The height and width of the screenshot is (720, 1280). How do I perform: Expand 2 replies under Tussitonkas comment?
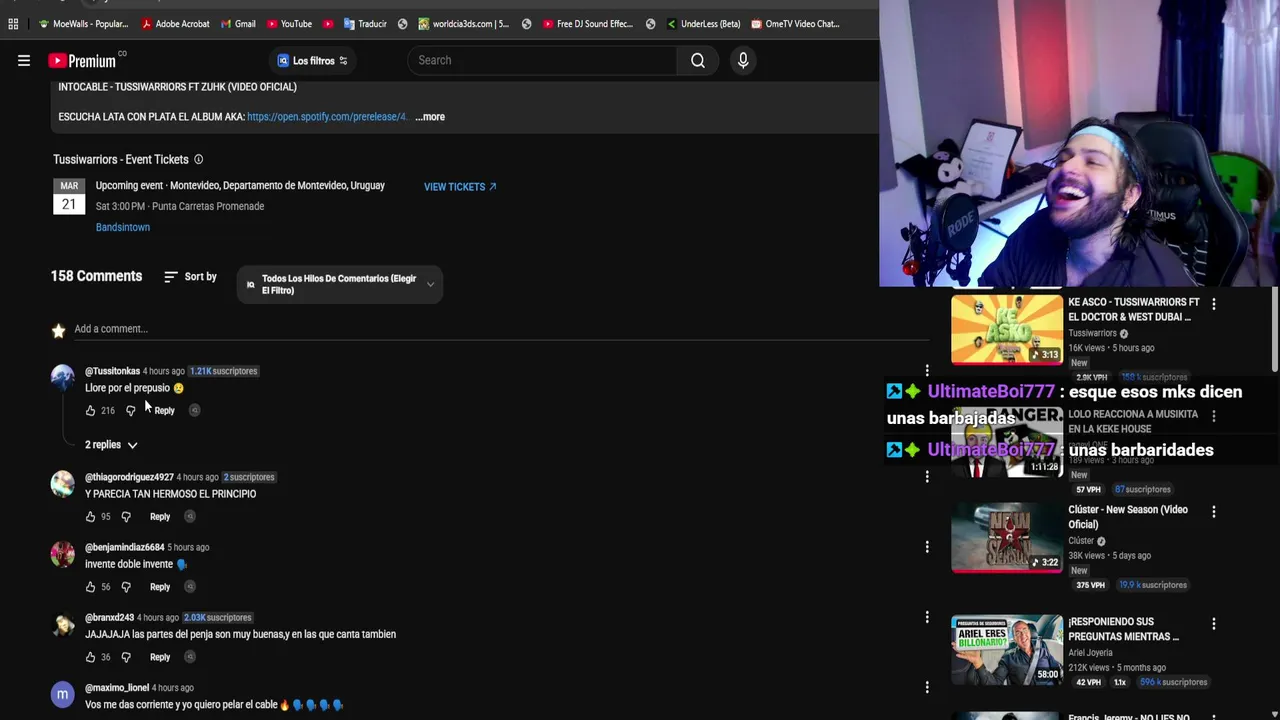click(x=111, y=445)
